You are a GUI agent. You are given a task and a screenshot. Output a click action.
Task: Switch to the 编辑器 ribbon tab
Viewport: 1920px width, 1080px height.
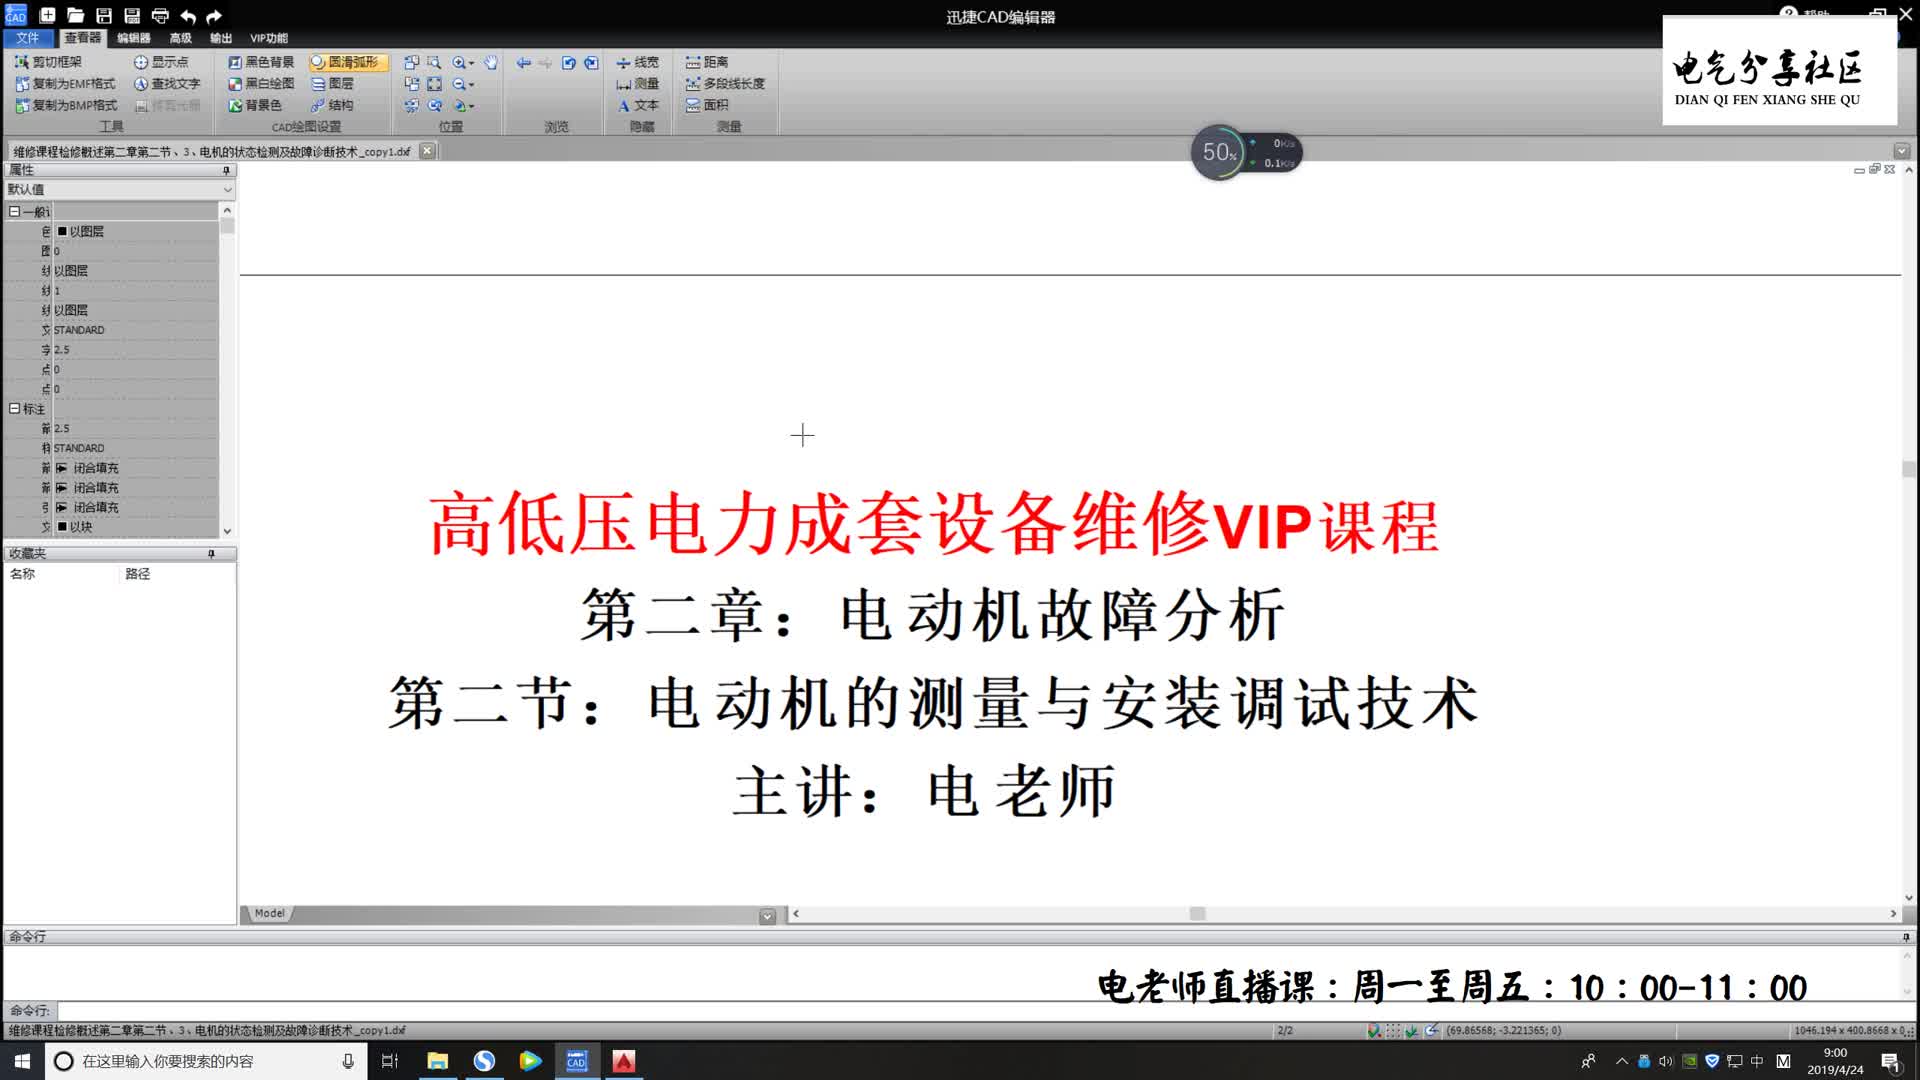(x=133, y=38)
